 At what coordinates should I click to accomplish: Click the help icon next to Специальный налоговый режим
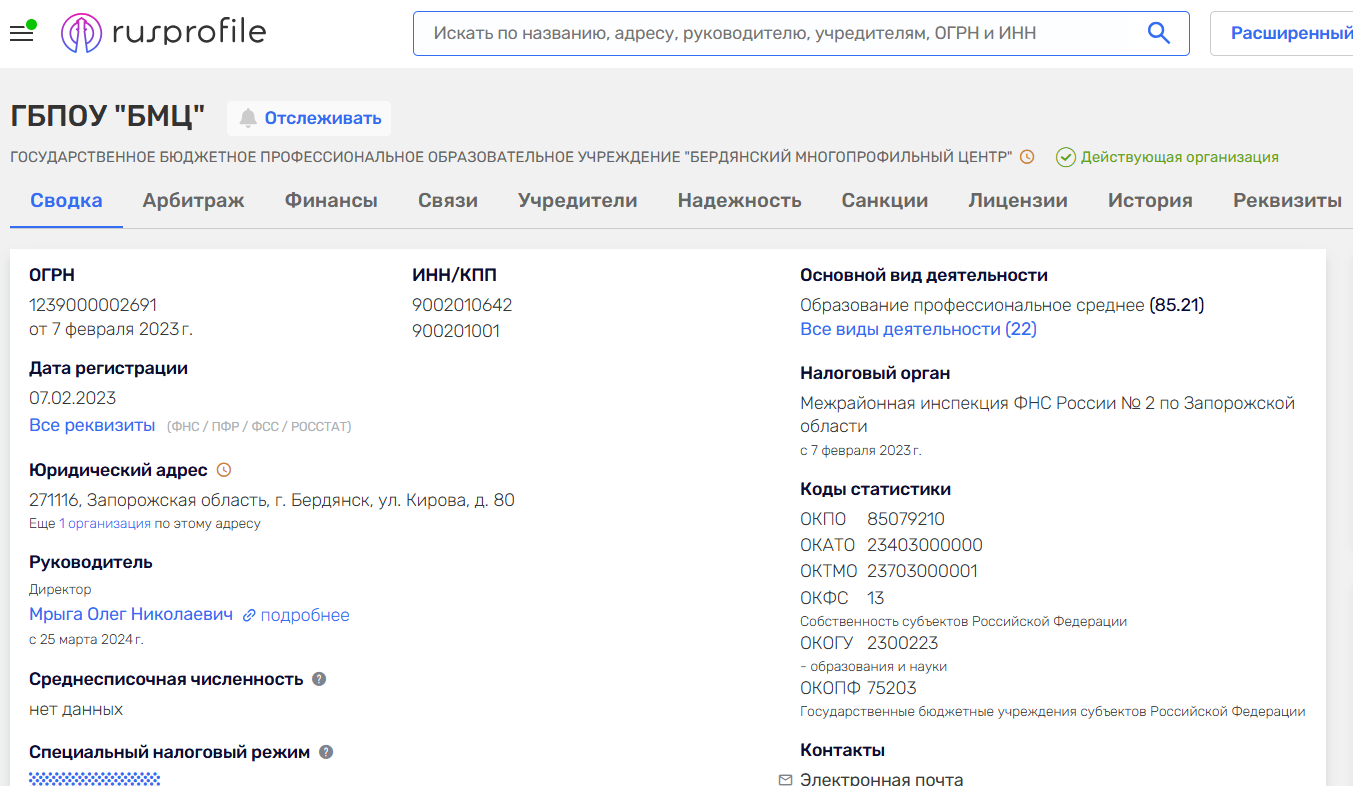click(x=326, y=752)
